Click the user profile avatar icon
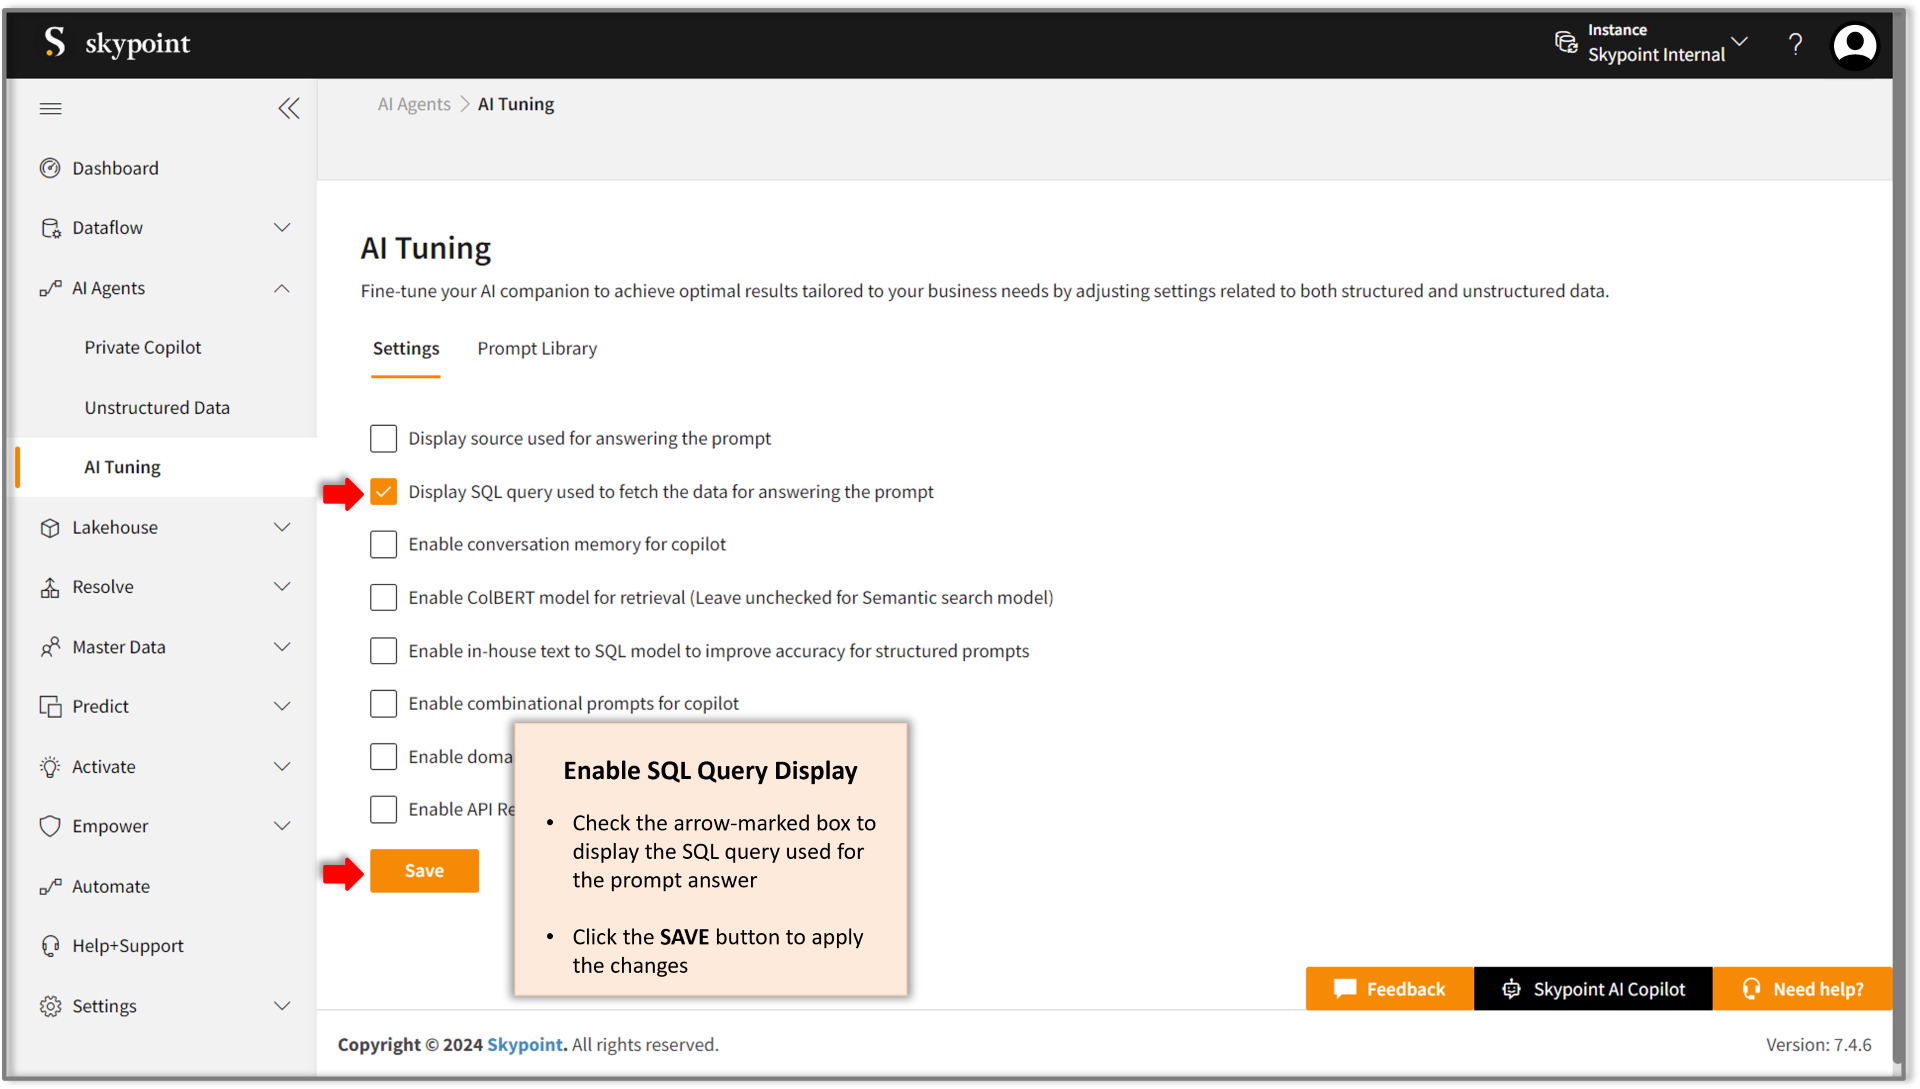The image size is (1920, 1089). pos(1855,42)
